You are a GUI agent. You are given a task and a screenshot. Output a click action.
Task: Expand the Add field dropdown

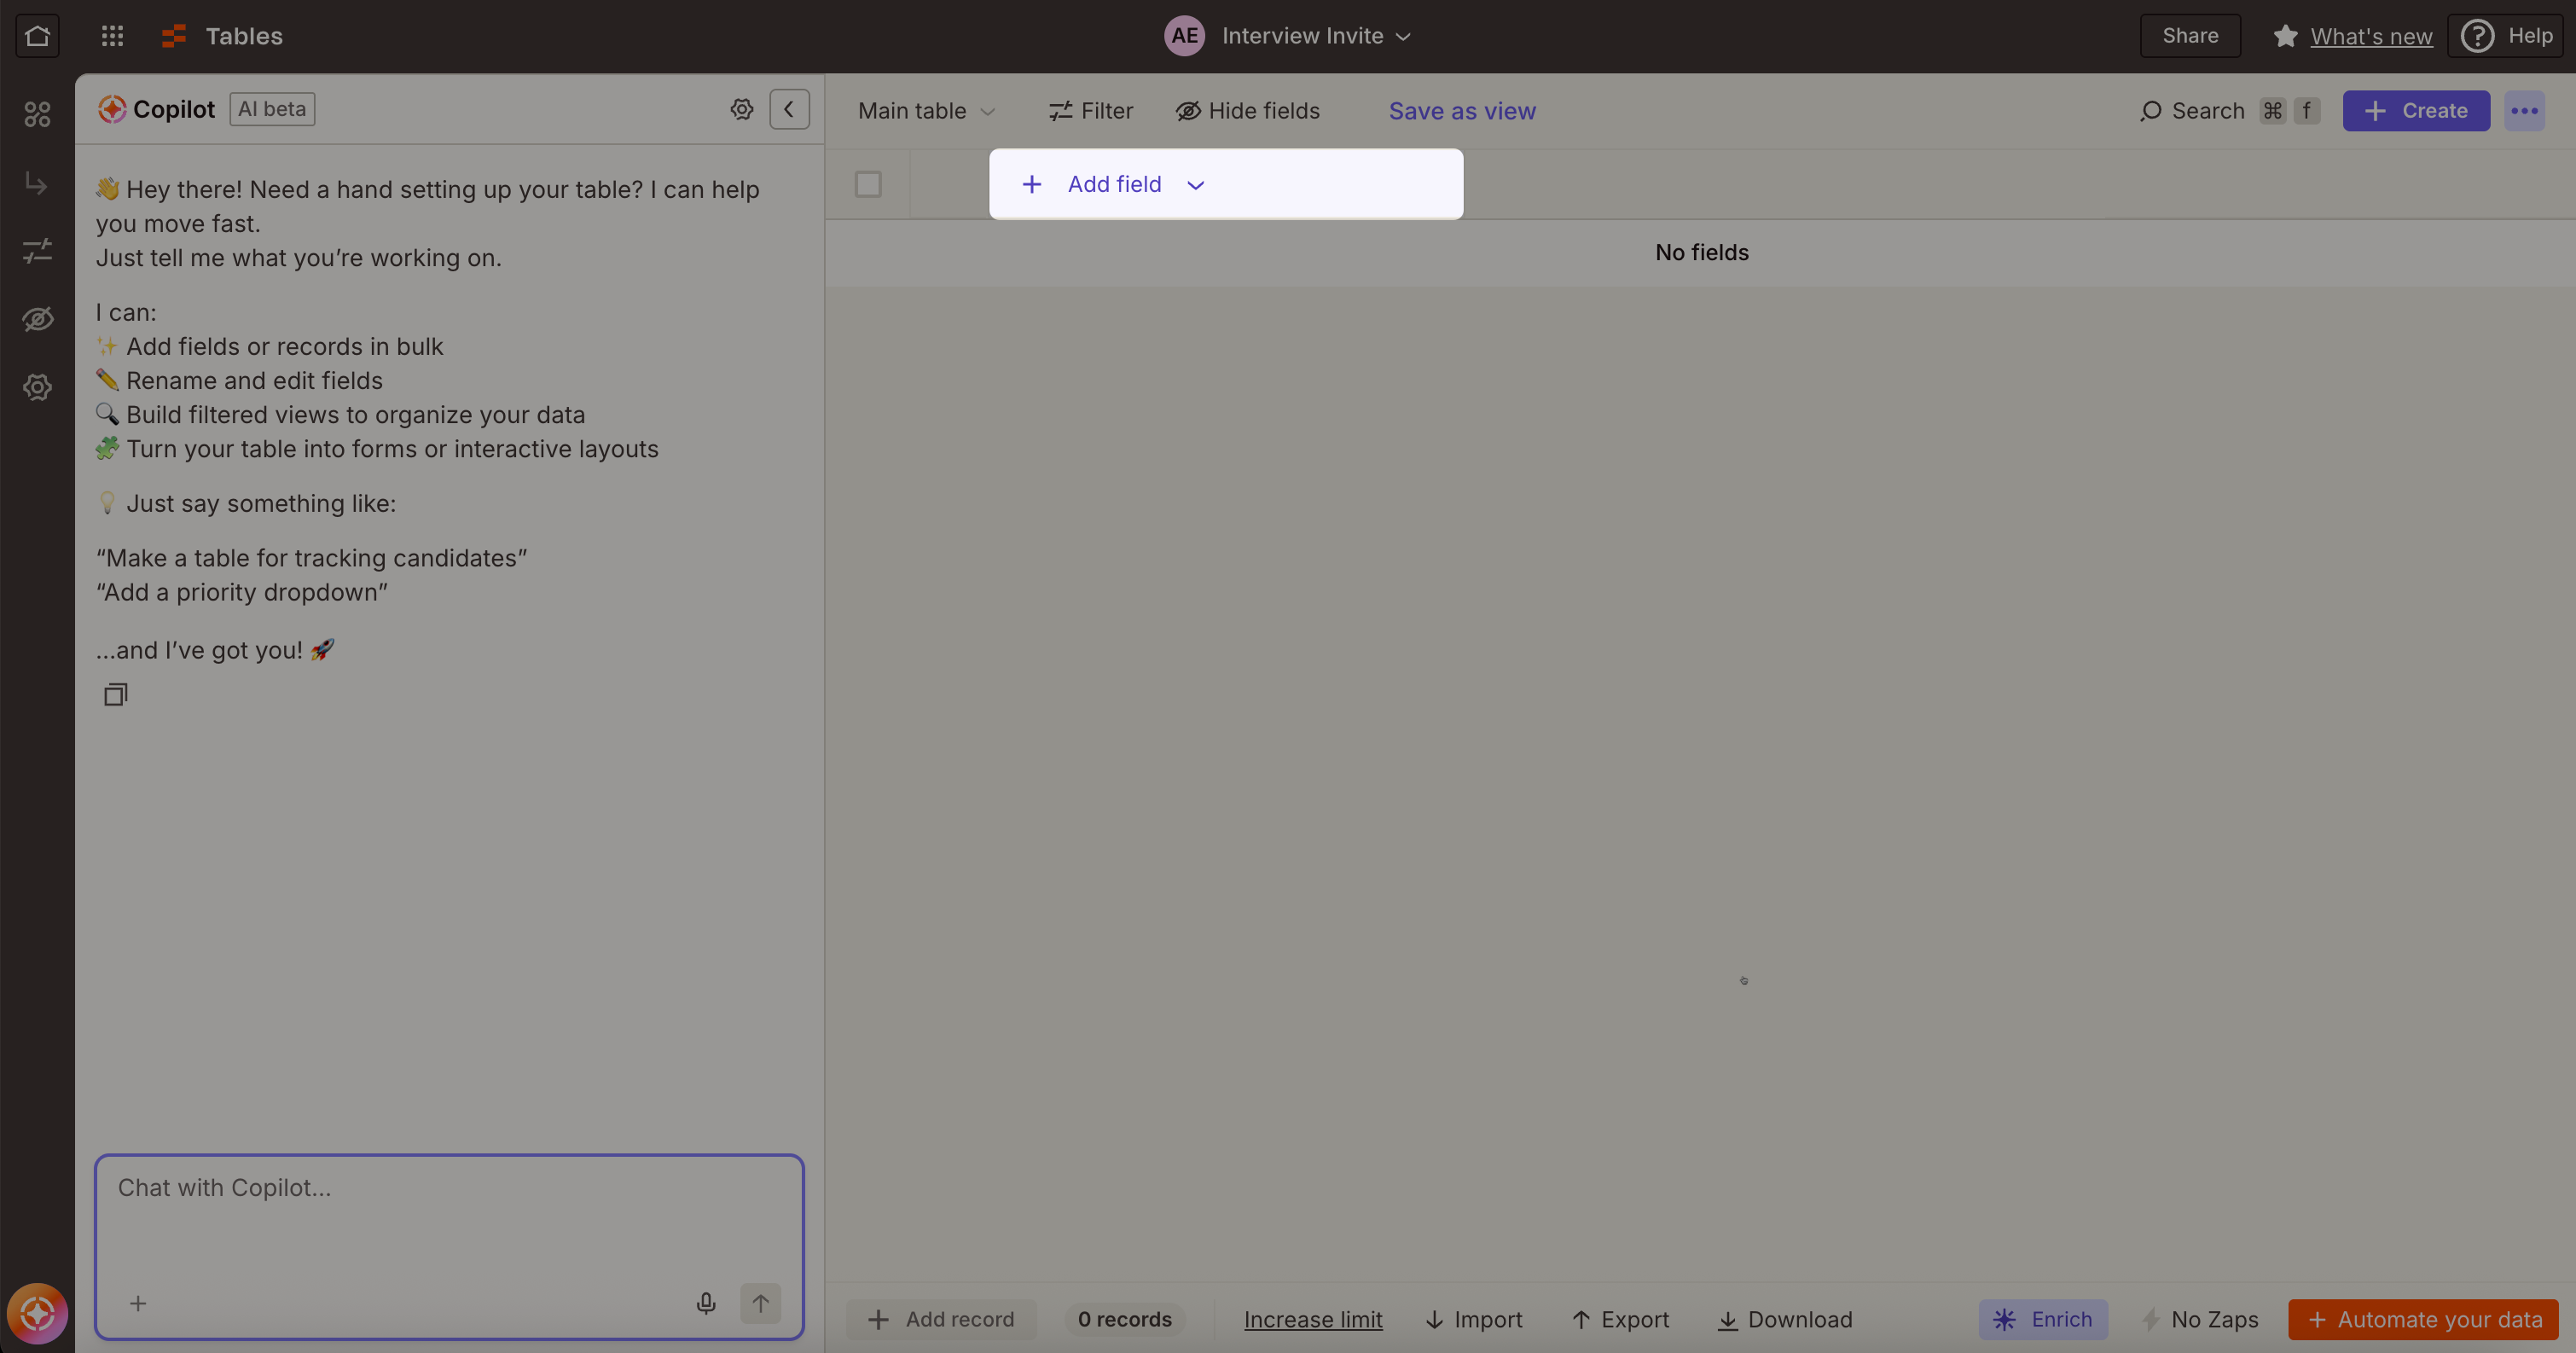1195,185
